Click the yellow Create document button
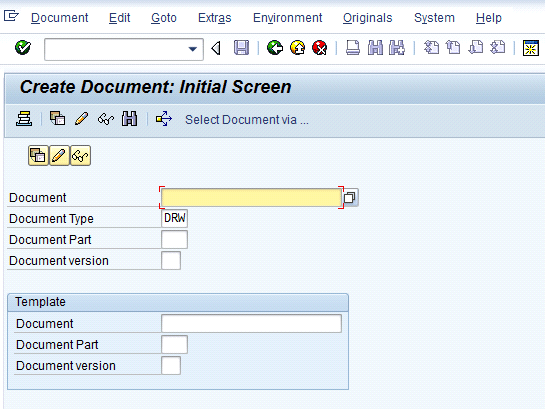This screenshot has height=409, width=545. click(38, 155)
